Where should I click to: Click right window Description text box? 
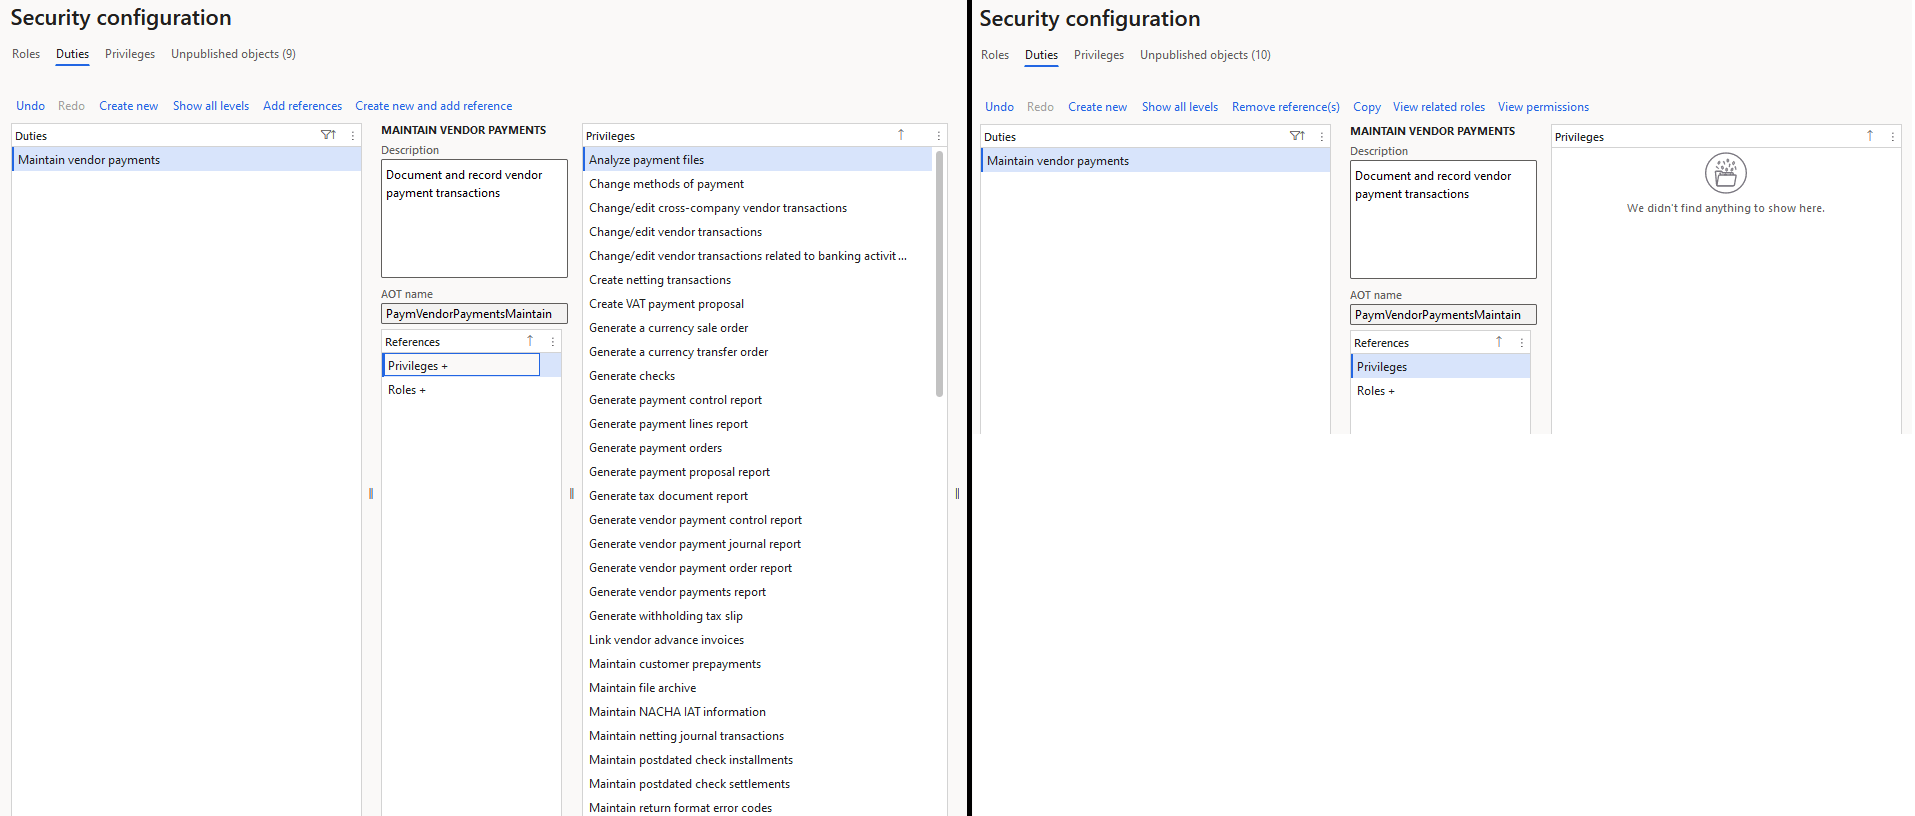(x=1443, y=220)
